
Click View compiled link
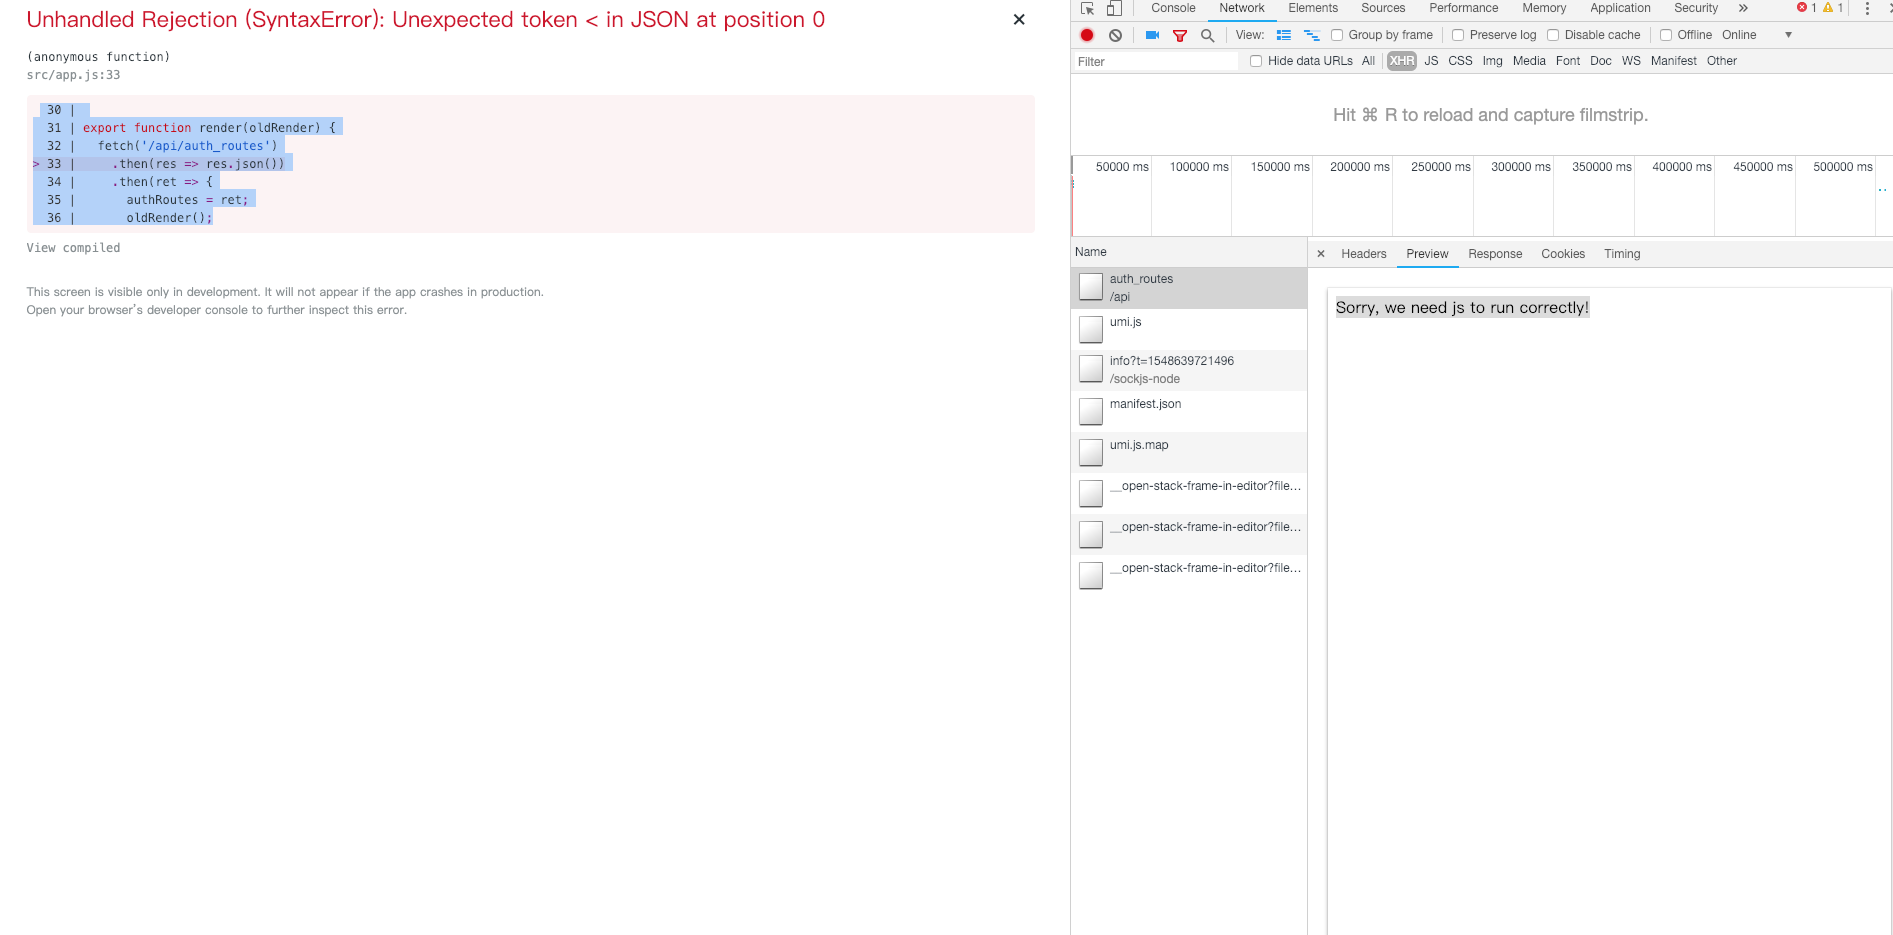[73, 248]
